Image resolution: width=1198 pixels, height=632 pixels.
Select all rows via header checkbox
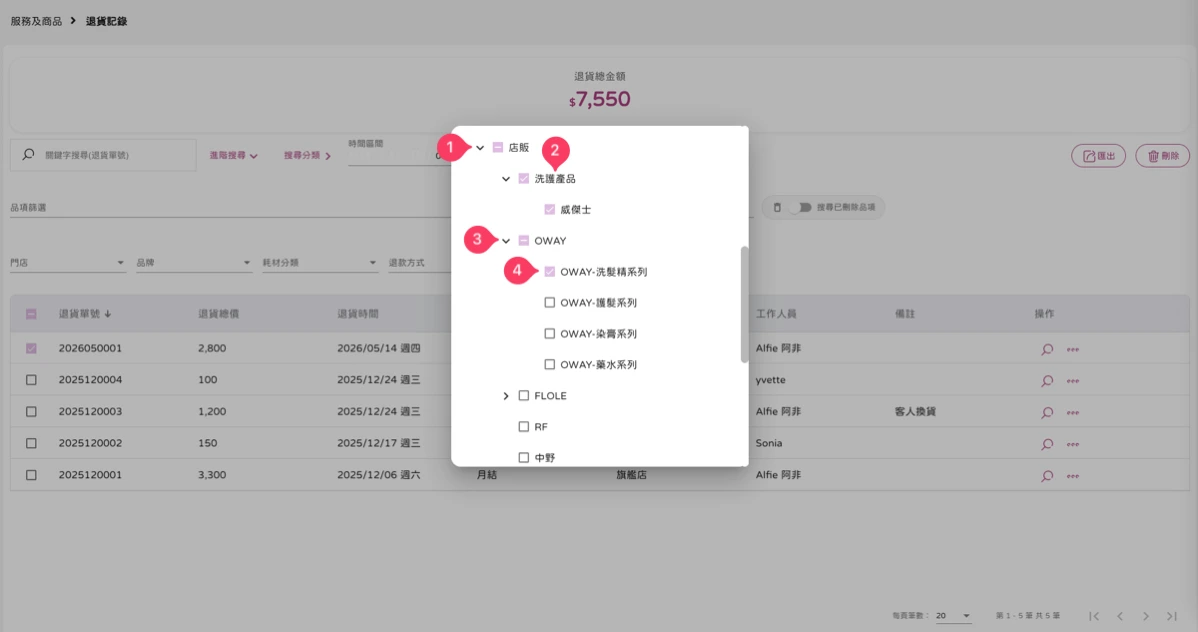(31, 314)
